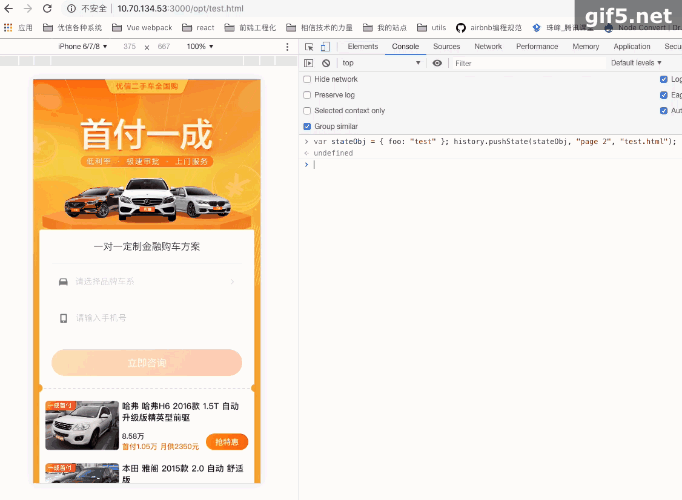Open the 优信各种系统 bookmark folder
The width and height of the screenshot is (682, 500).
[x=73, y=27]
